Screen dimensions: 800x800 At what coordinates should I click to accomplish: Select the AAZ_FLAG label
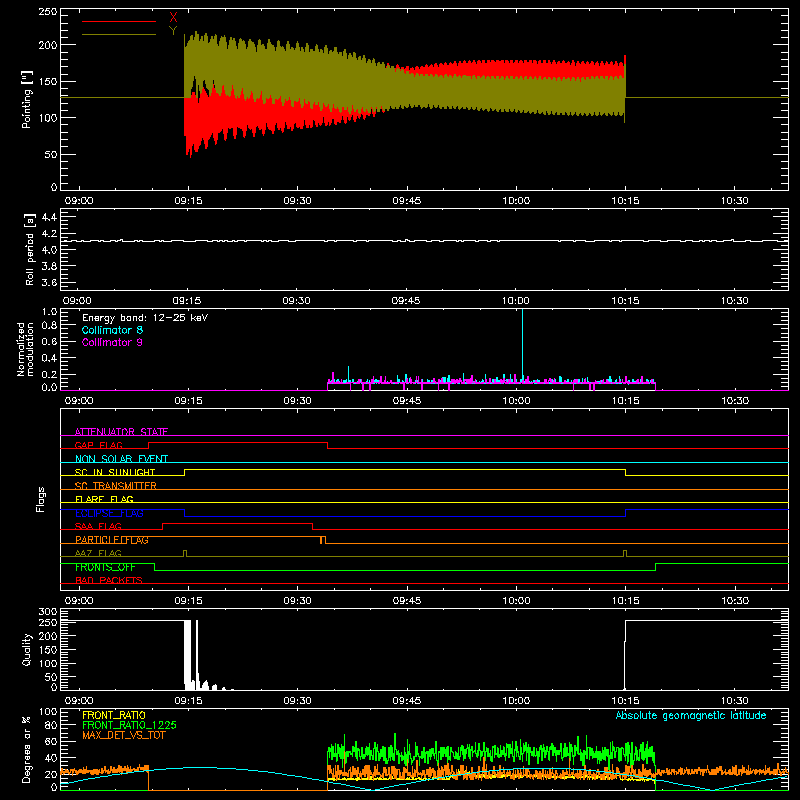(x=98, y=553)
